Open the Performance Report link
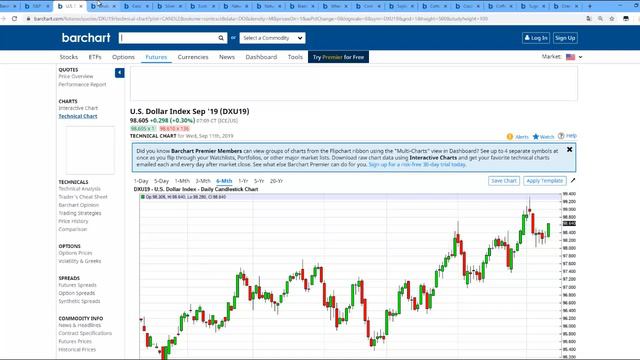Screen dimensions: 640x360 point(82,84)
